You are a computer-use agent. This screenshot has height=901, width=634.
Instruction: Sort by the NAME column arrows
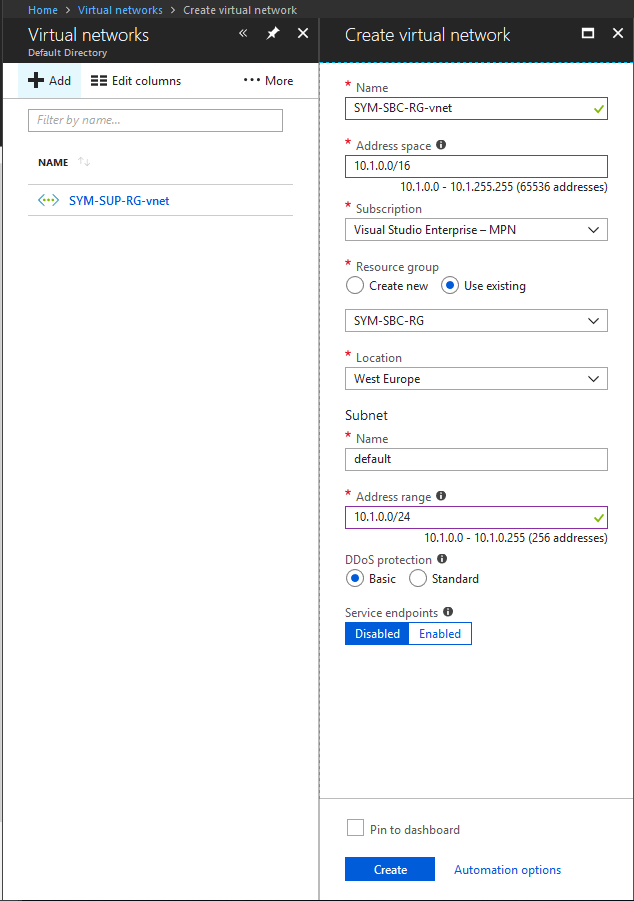(x=84, y=162)
